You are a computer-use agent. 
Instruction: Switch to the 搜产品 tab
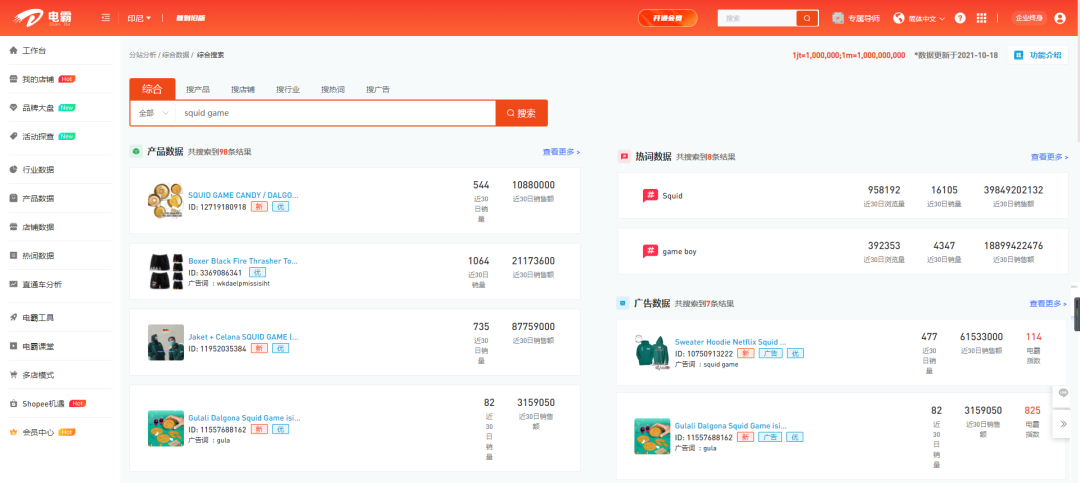tap(198, 90)
